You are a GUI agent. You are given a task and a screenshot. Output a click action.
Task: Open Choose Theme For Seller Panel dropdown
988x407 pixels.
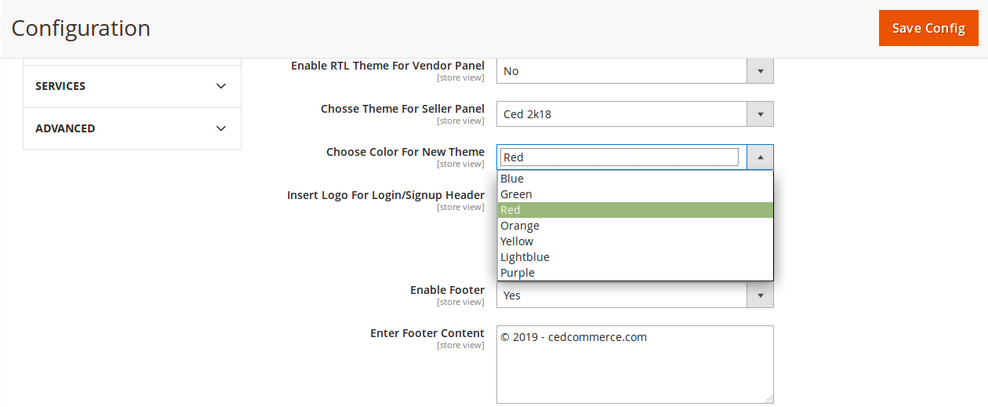point(622,114)
